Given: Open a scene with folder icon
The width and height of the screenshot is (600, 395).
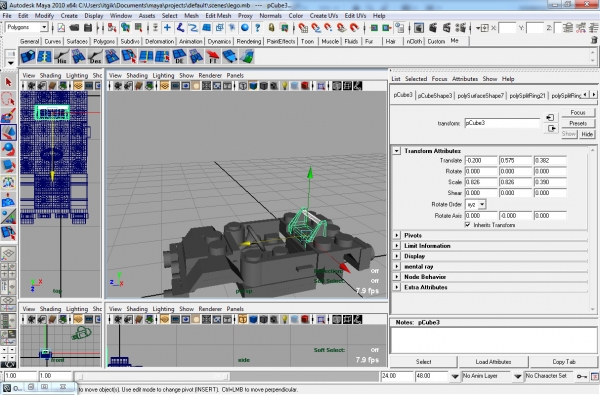Looking at the screenshot, I should [x=74, y=28].
